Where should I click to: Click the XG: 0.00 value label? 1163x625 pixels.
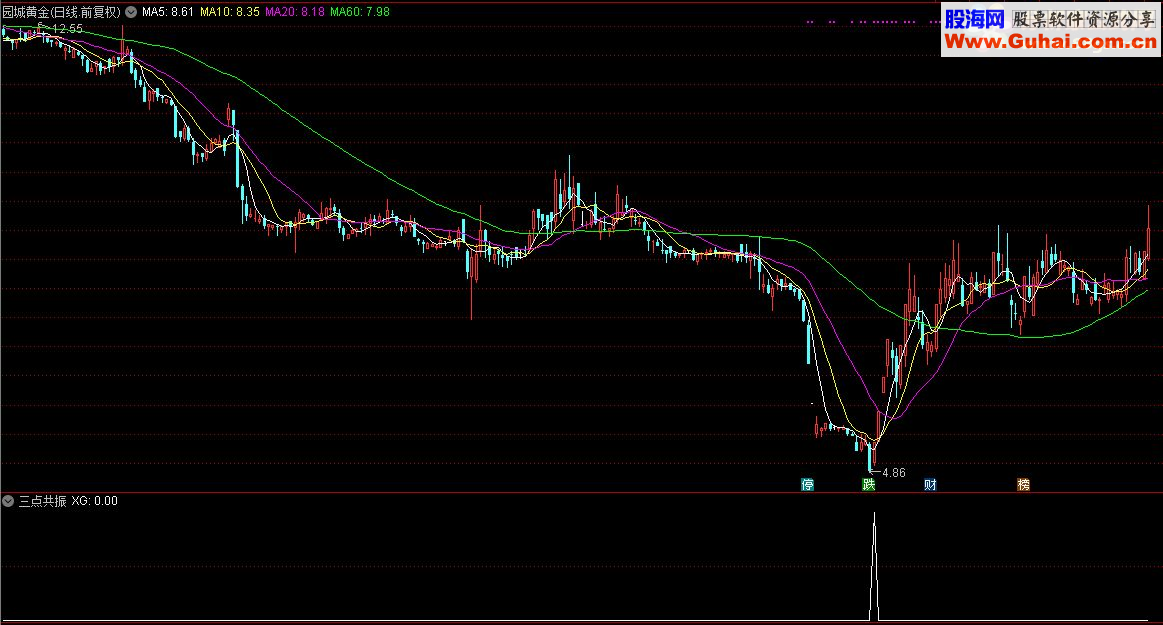pyautogui.click(x=94, y=501)
